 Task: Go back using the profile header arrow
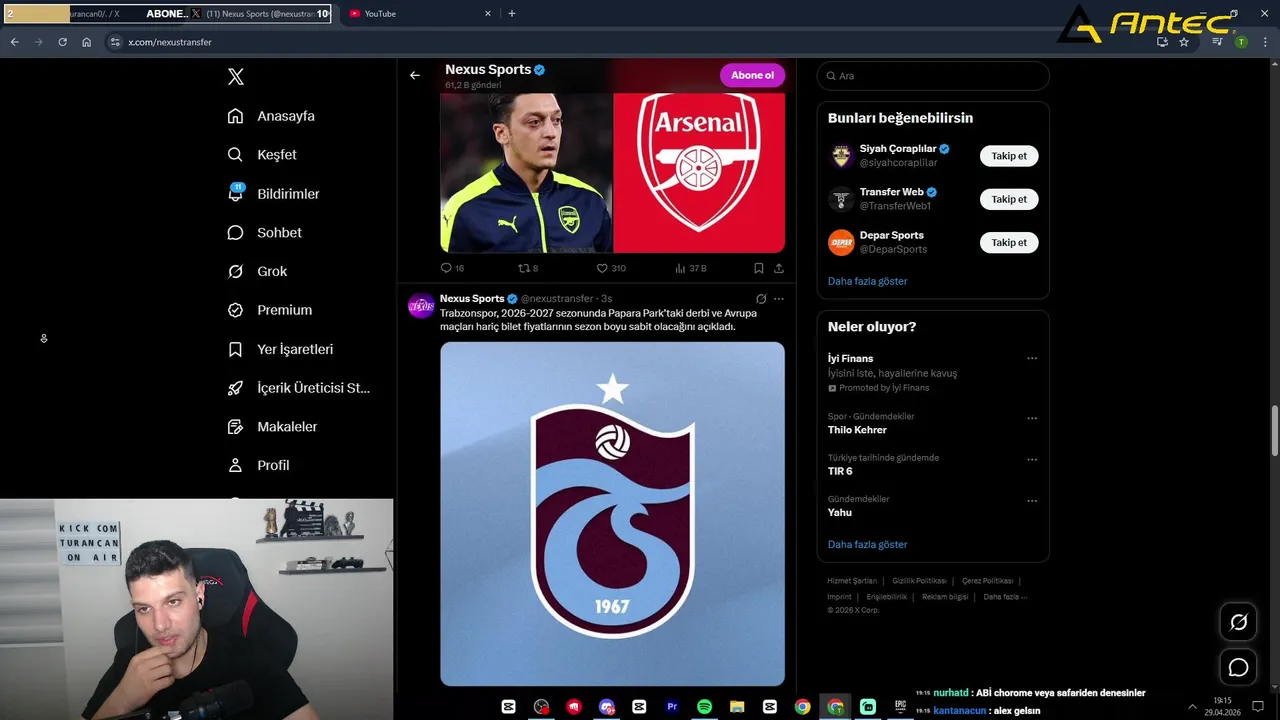(x=415, y=75)
